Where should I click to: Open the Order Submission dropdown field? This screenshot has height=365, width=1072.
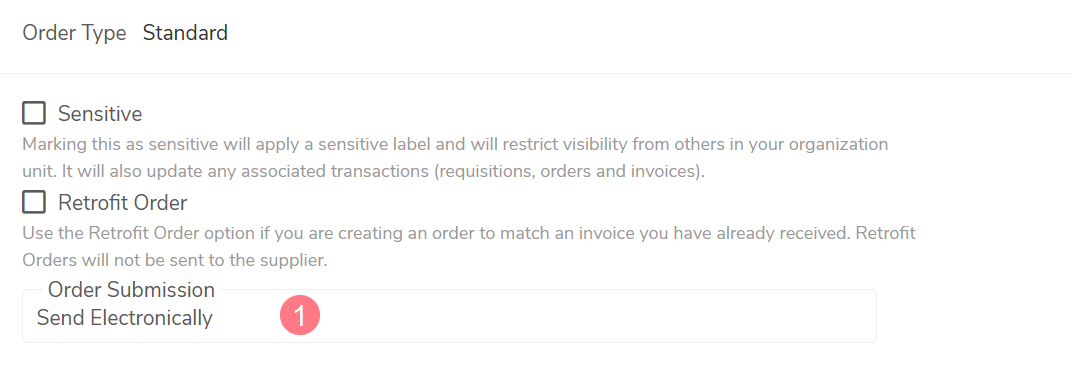coord(449,316)
